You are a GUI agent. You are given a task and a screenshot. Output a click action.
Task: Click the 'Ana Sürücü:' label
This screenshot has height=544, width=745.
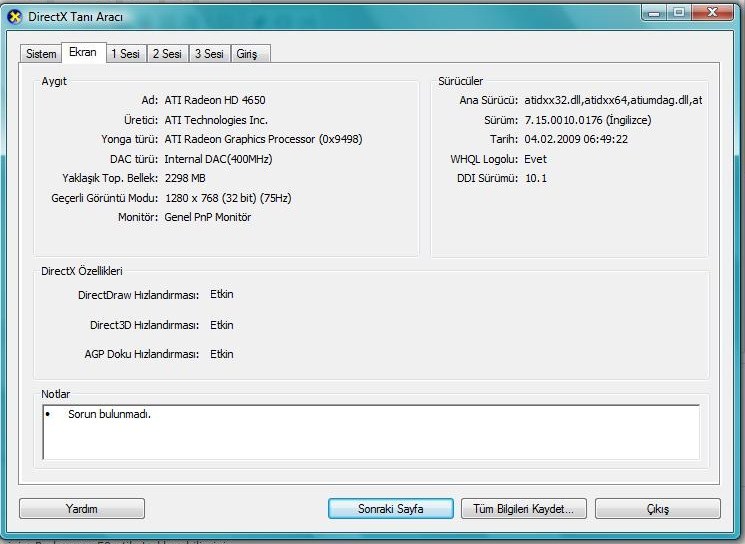[x=488, y=100]
